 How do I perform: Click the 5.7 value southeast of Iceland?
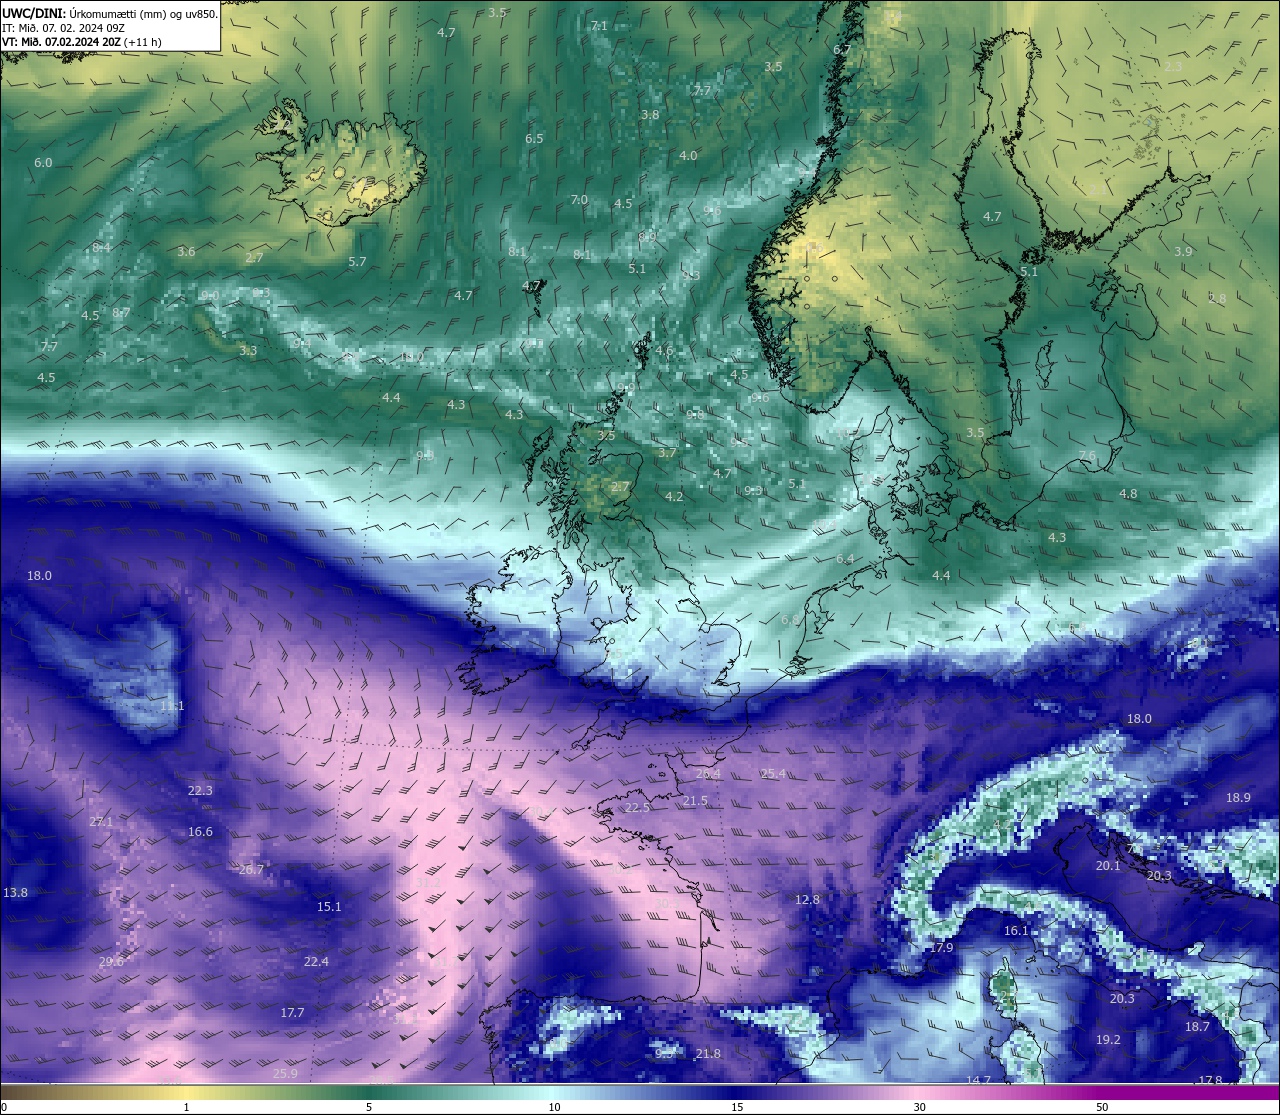click(357, 262)
